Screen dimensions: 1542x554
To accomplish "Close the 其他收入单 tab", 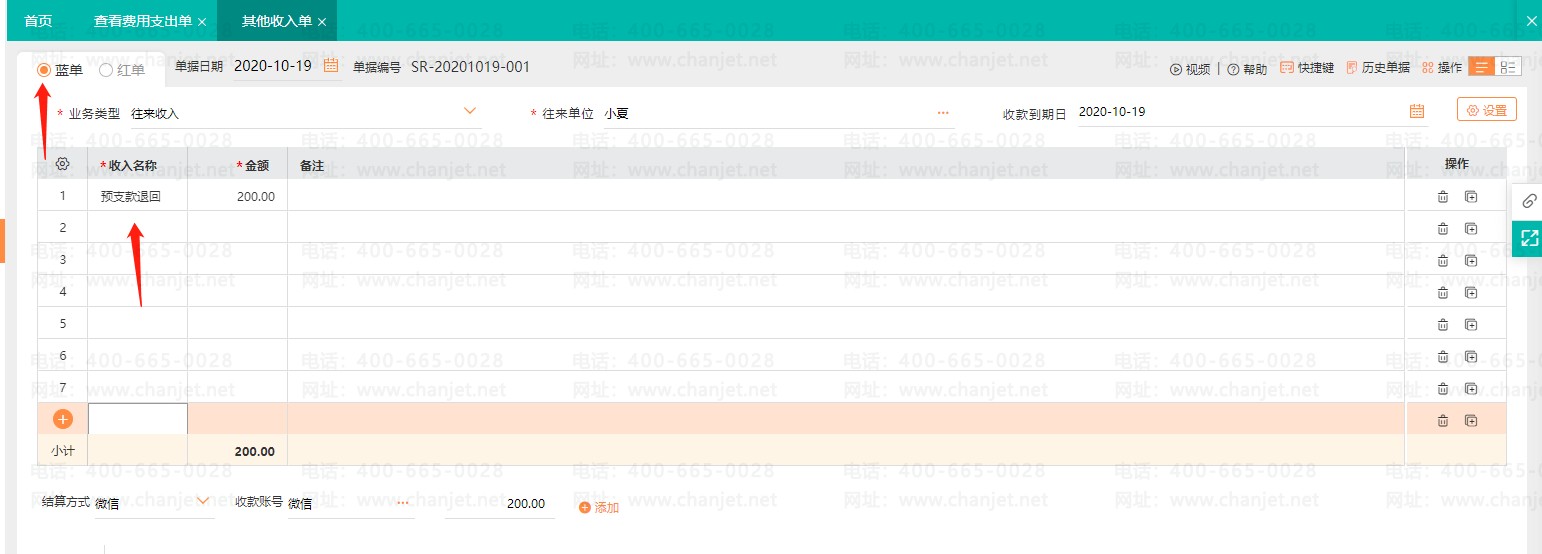I will 322,22.
